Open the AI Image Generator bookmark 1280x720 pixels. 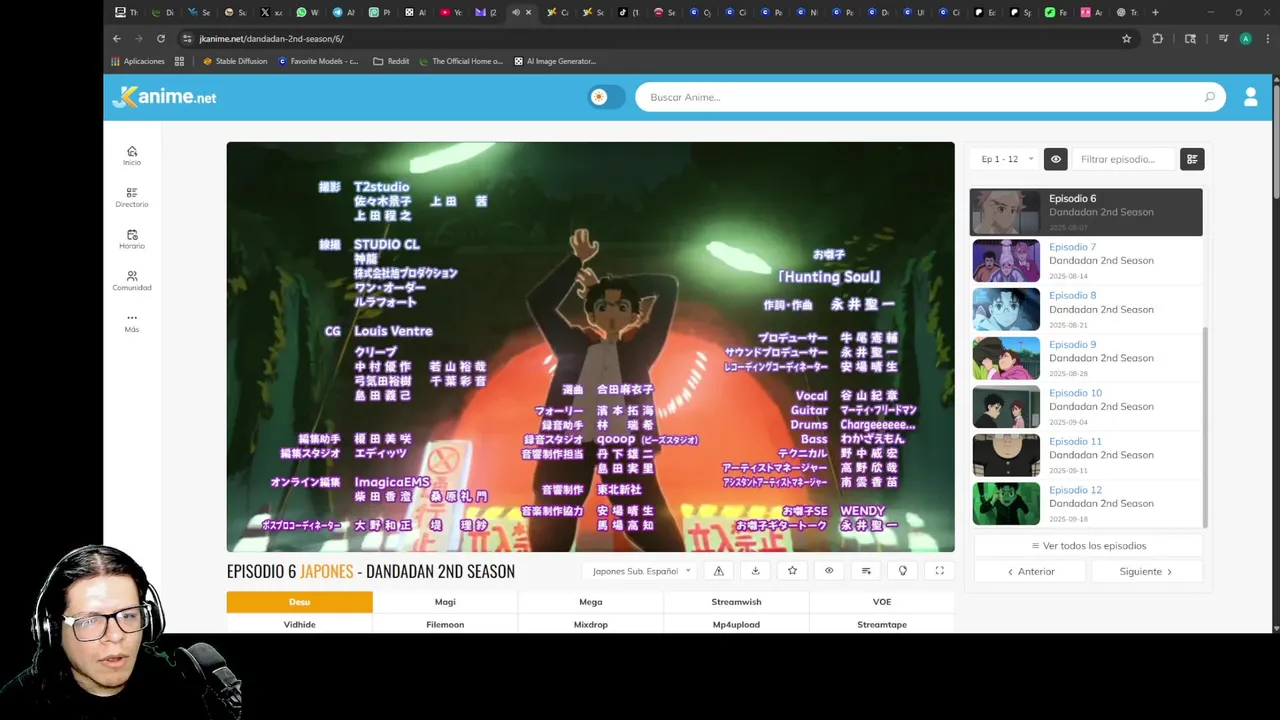point(555,61)
